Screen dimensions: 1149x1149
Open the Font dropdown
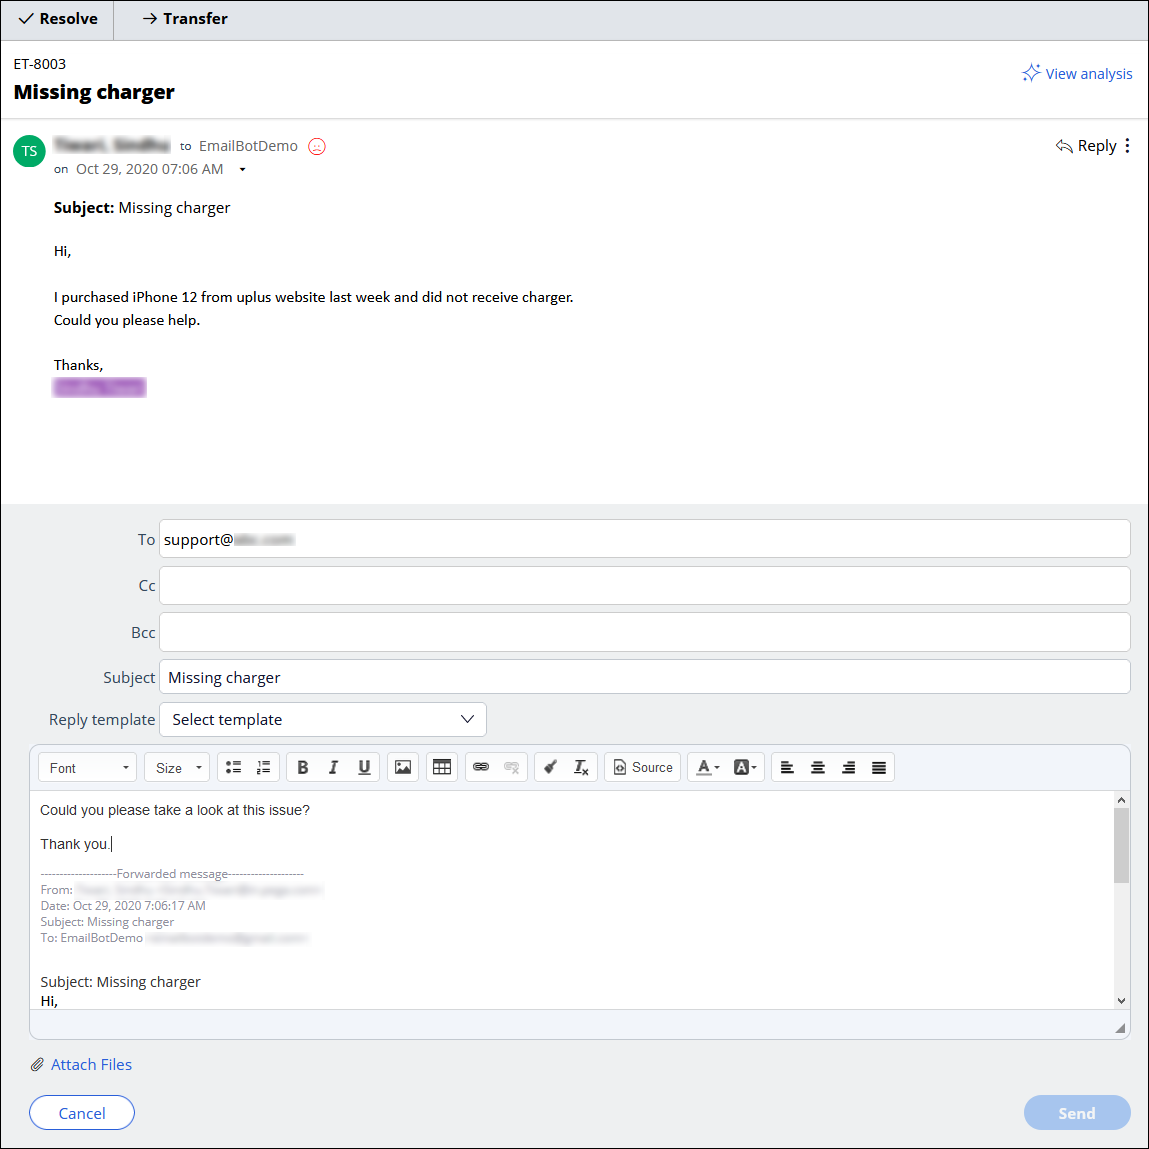tap(89, 767)
